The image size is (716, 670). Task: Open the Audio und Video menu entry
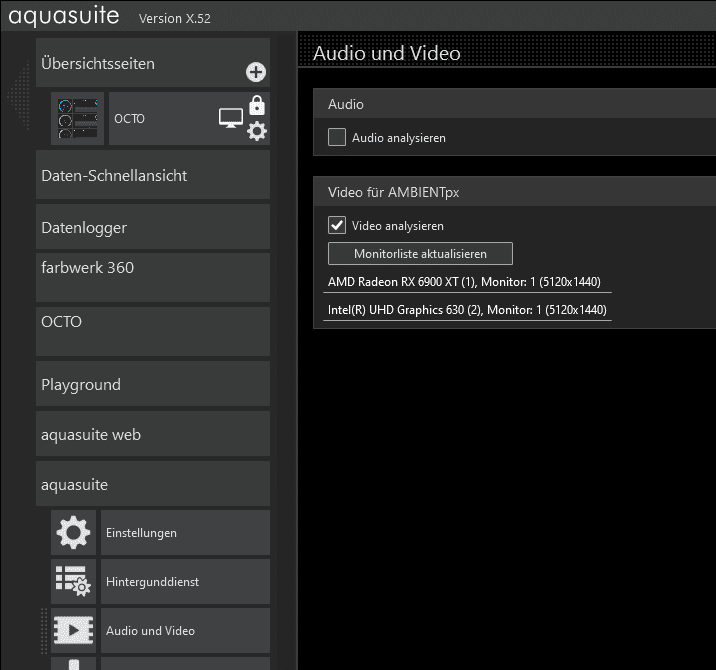point(185,630)
